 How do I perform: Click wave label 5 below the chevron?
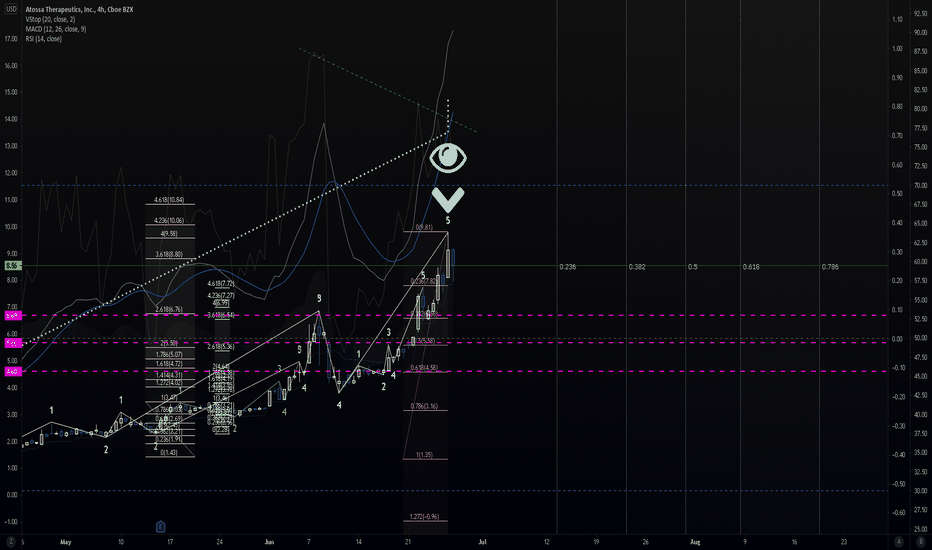tap(448, 221)
